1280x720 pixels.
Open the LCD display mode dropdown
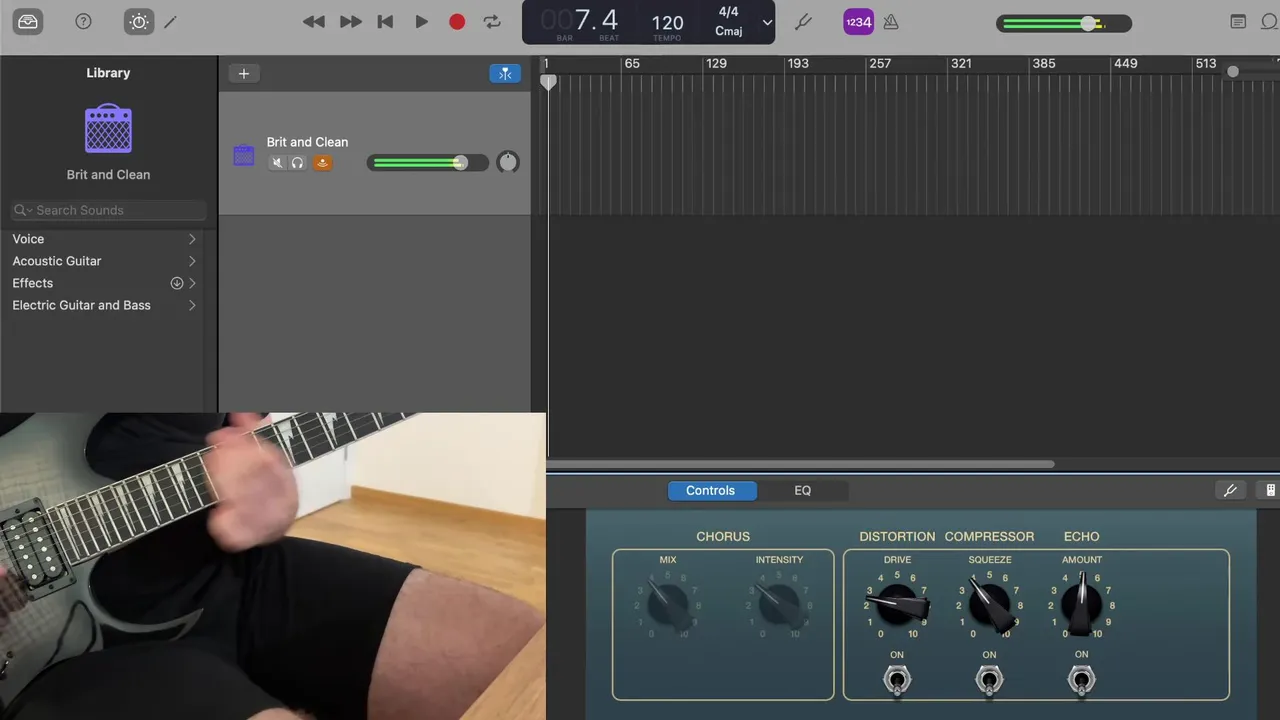pos(767,23)
